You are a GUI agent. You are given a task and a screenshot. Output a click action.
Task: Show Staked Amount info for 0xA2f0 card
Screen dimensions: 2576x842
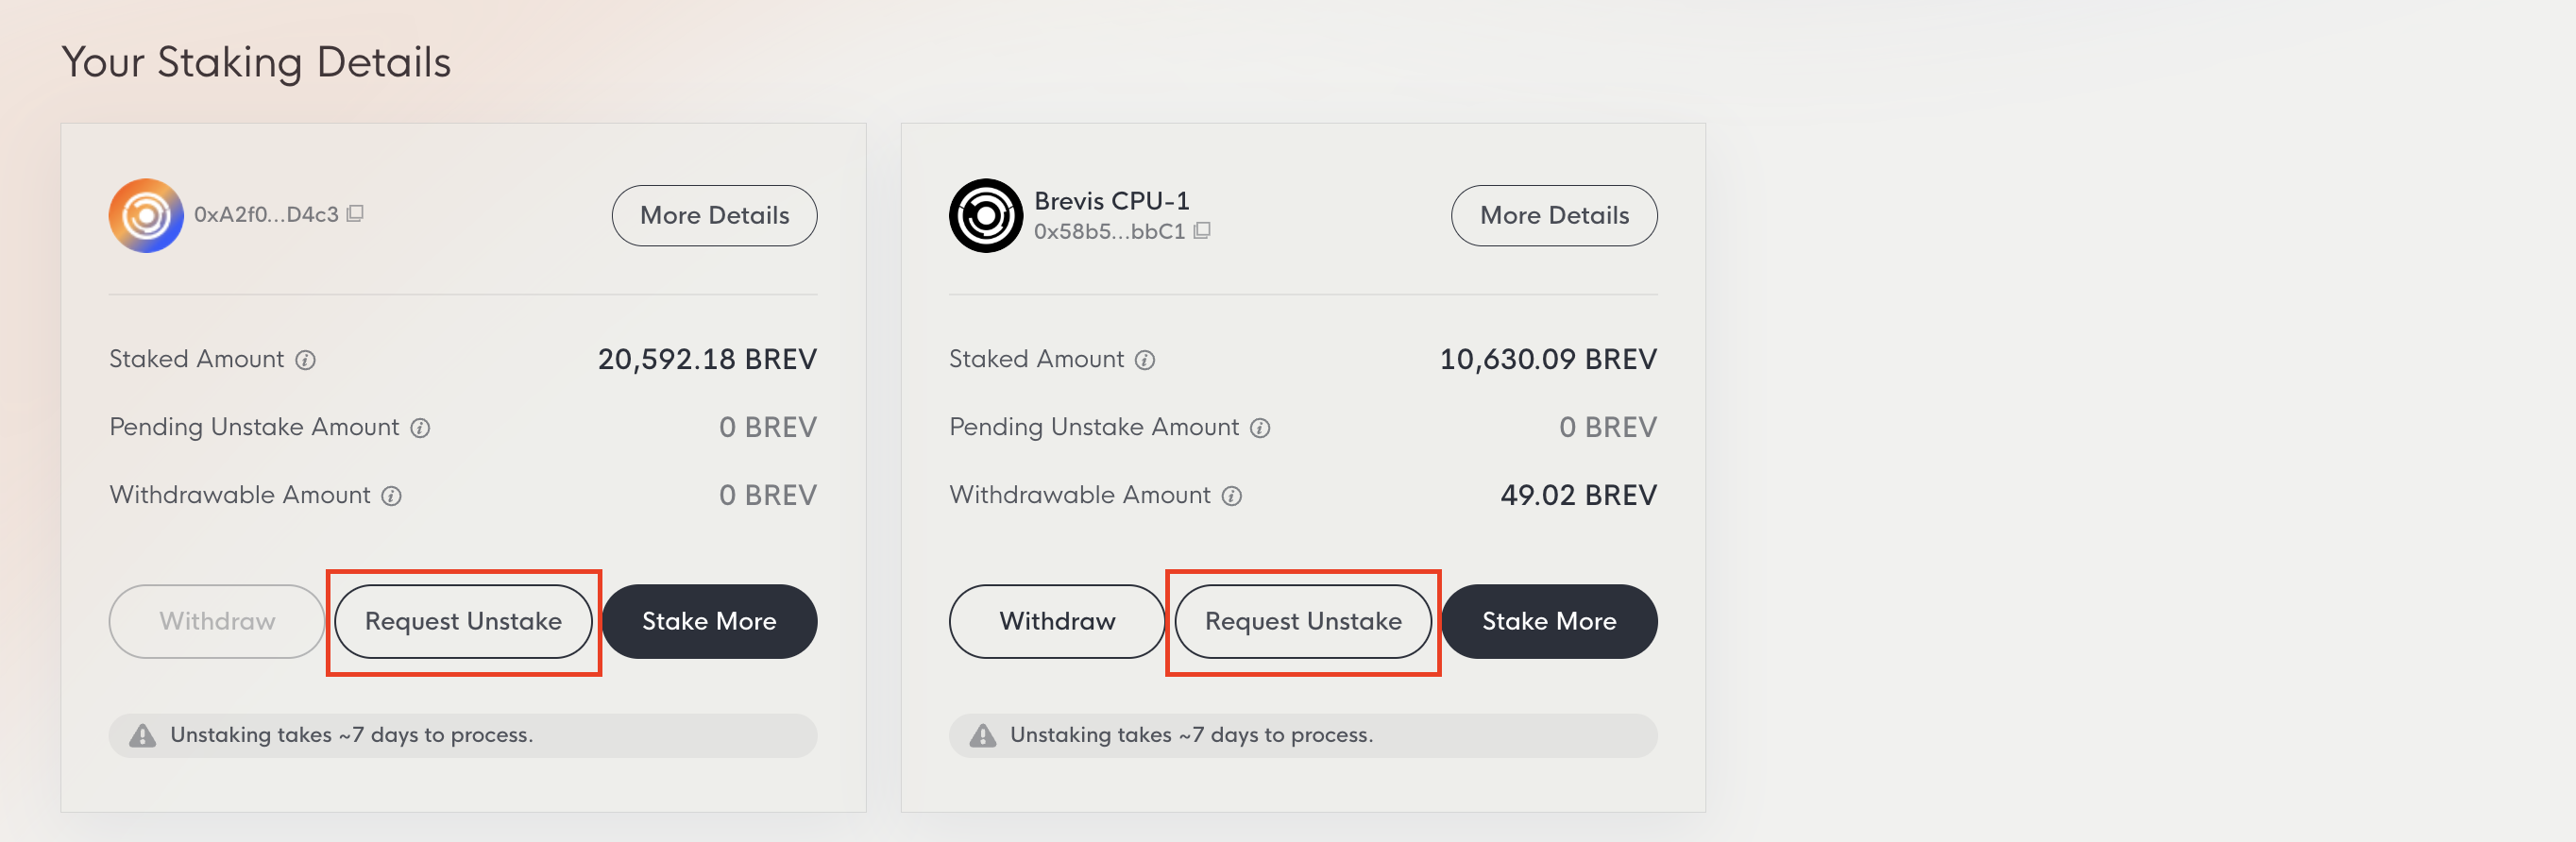pyautogui.click(x=306, y=360)
